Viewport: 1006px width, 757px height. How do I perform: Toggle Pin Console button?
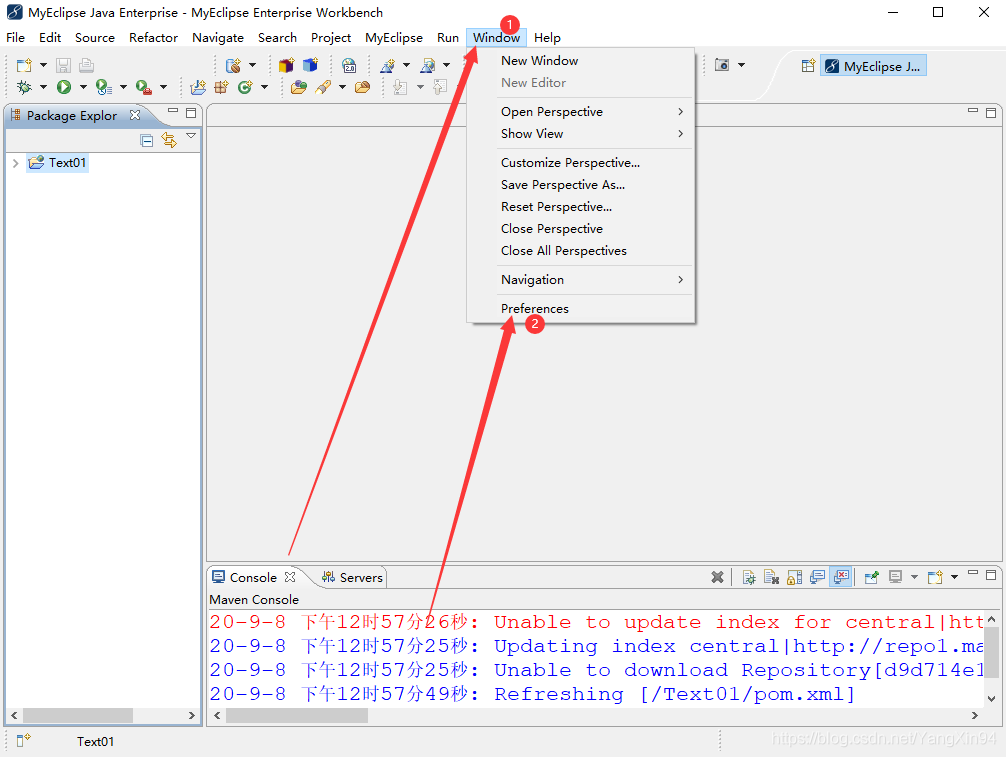pos(871,577)
